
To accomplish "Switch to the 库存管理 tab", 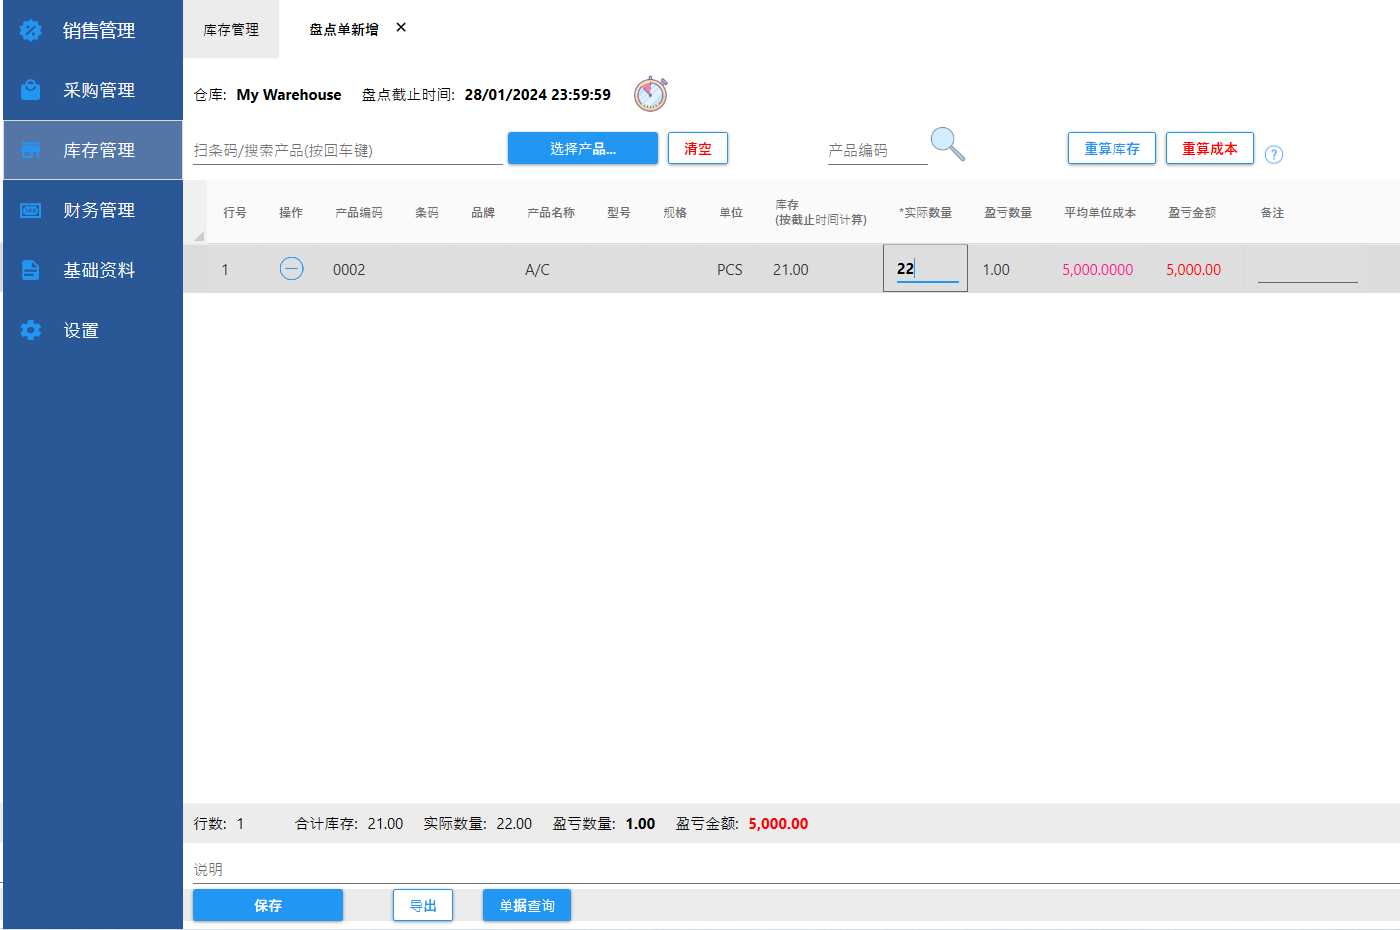I will click(x=231, y=30).
